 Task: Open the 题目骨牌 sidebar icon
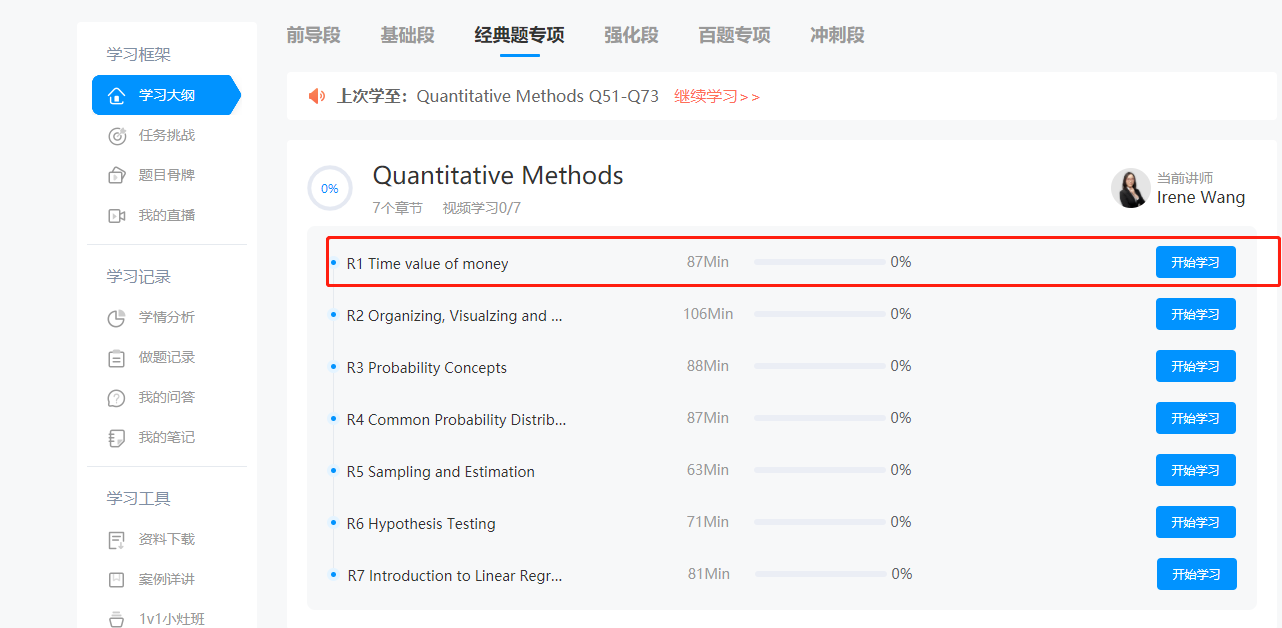[x=117, y=175]
